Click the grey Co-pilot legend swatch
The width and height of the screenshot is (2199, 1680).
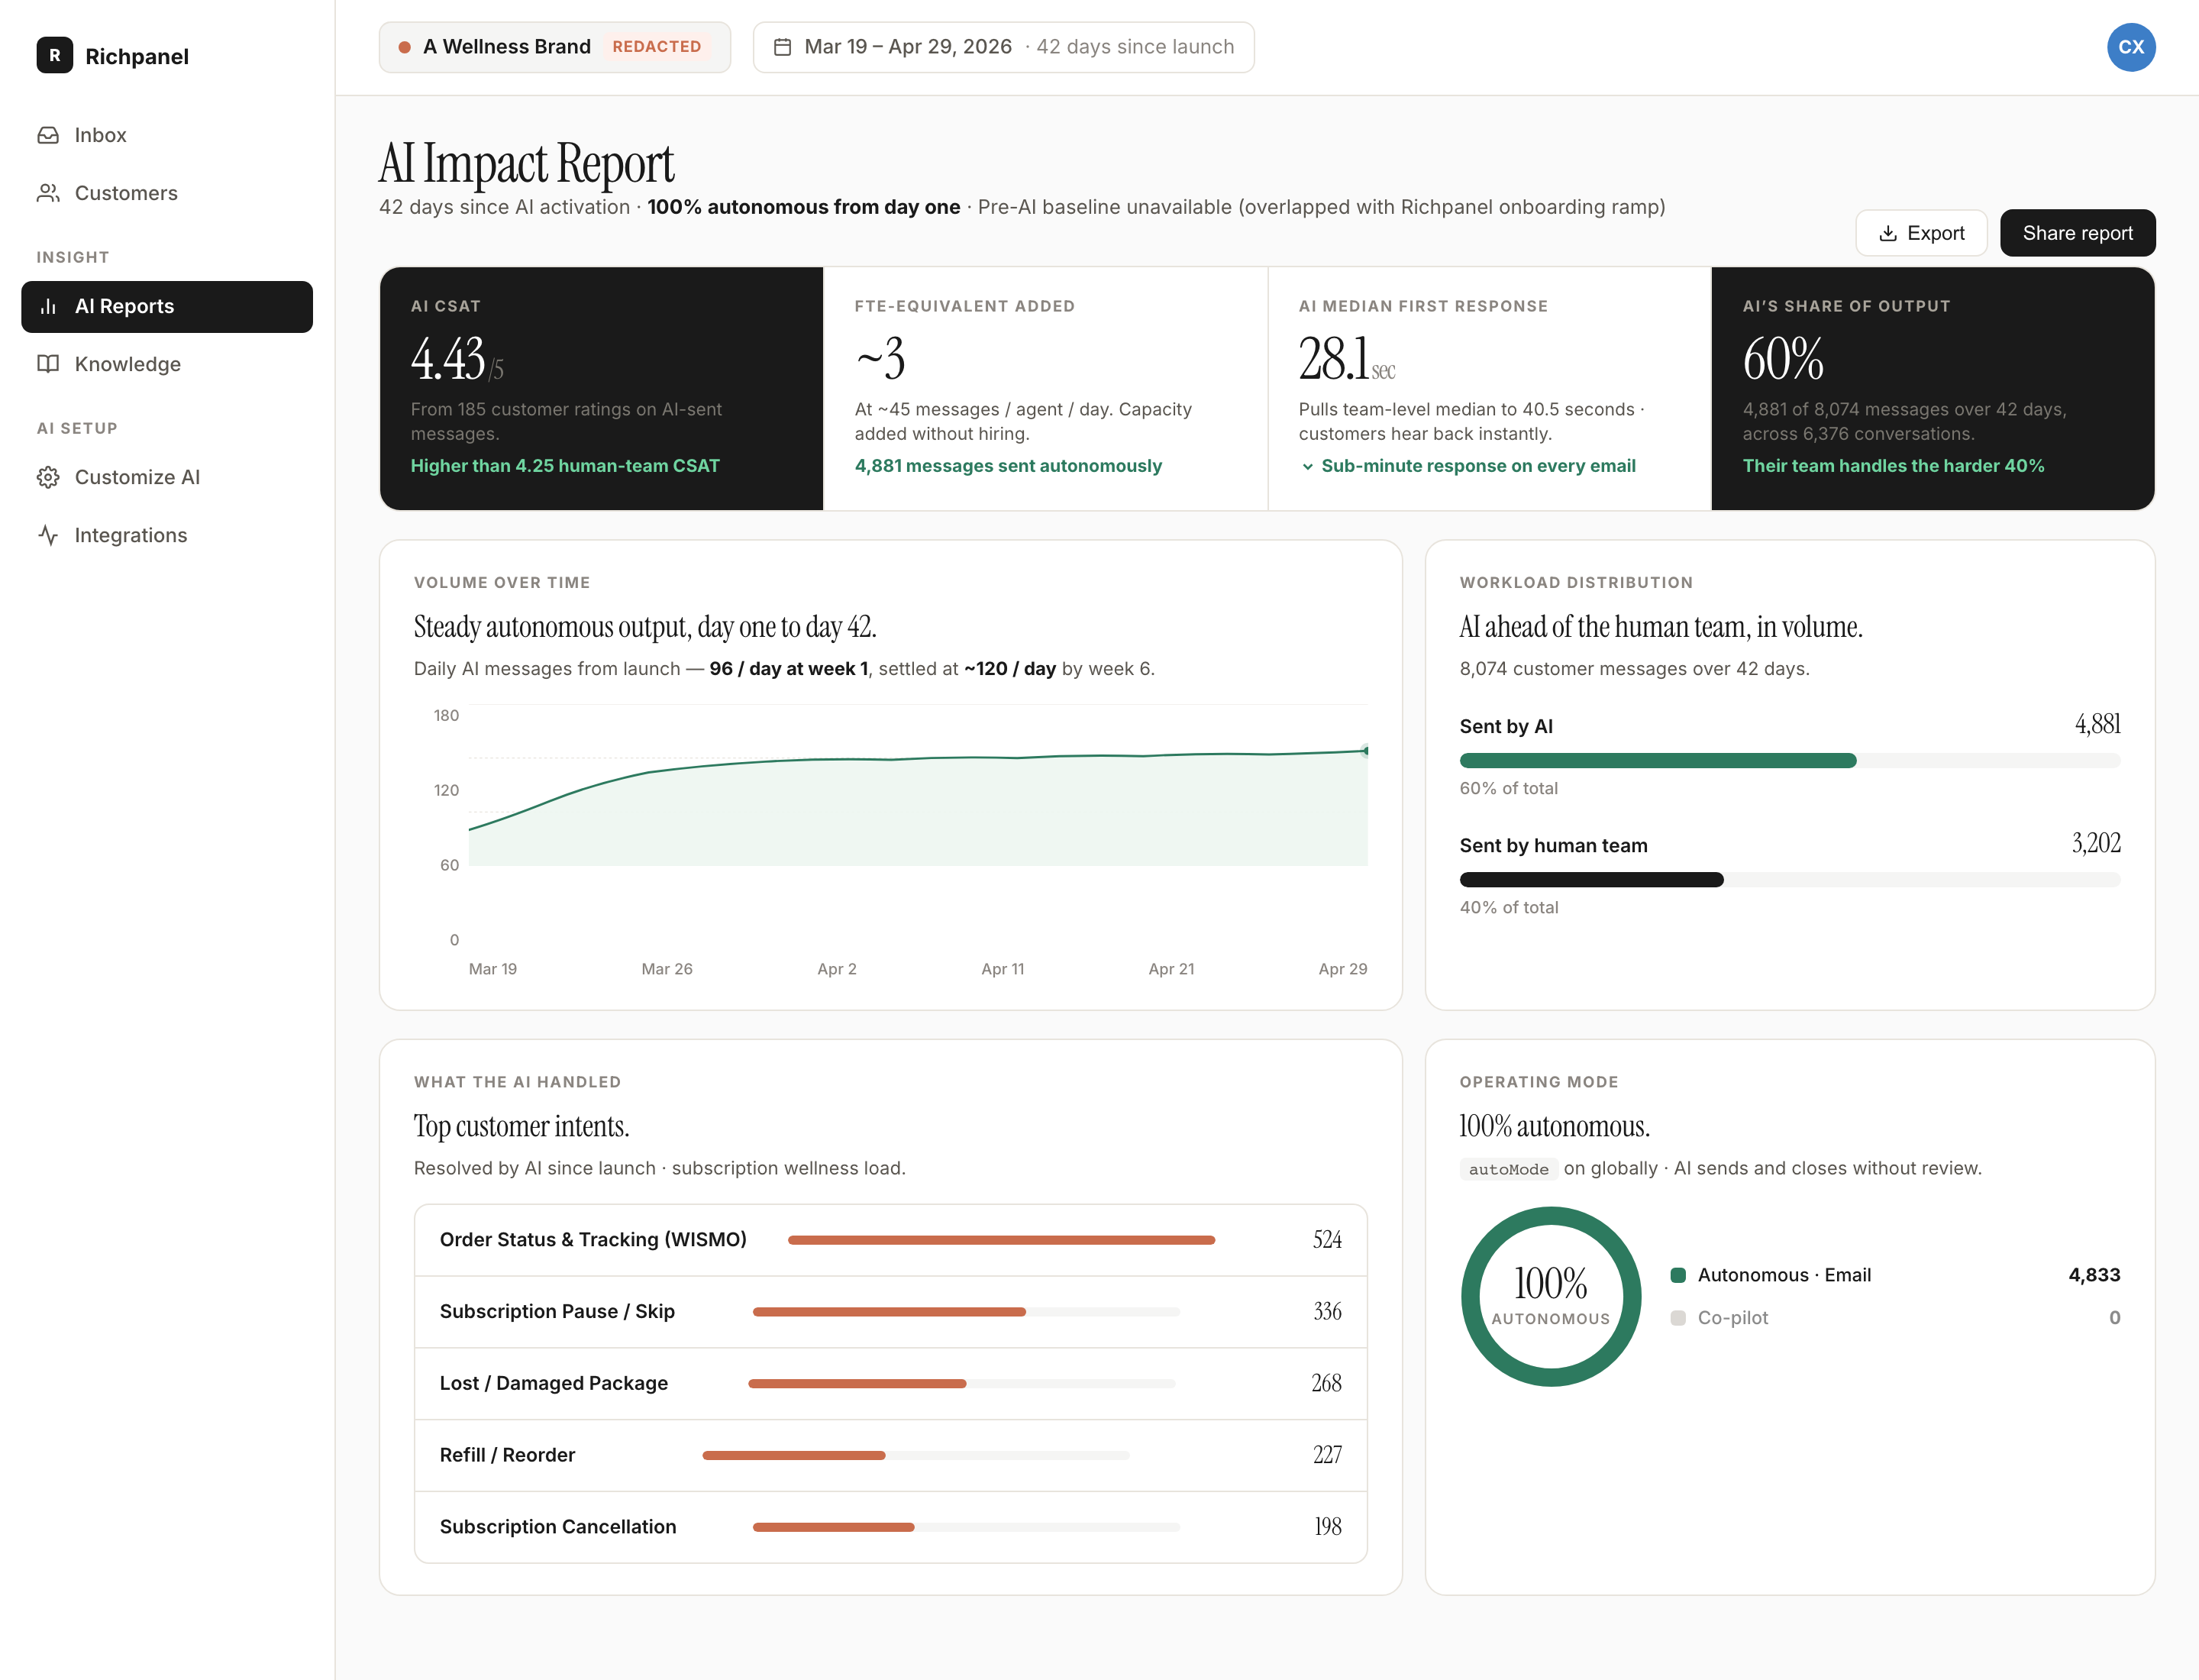(1678, 1318)
